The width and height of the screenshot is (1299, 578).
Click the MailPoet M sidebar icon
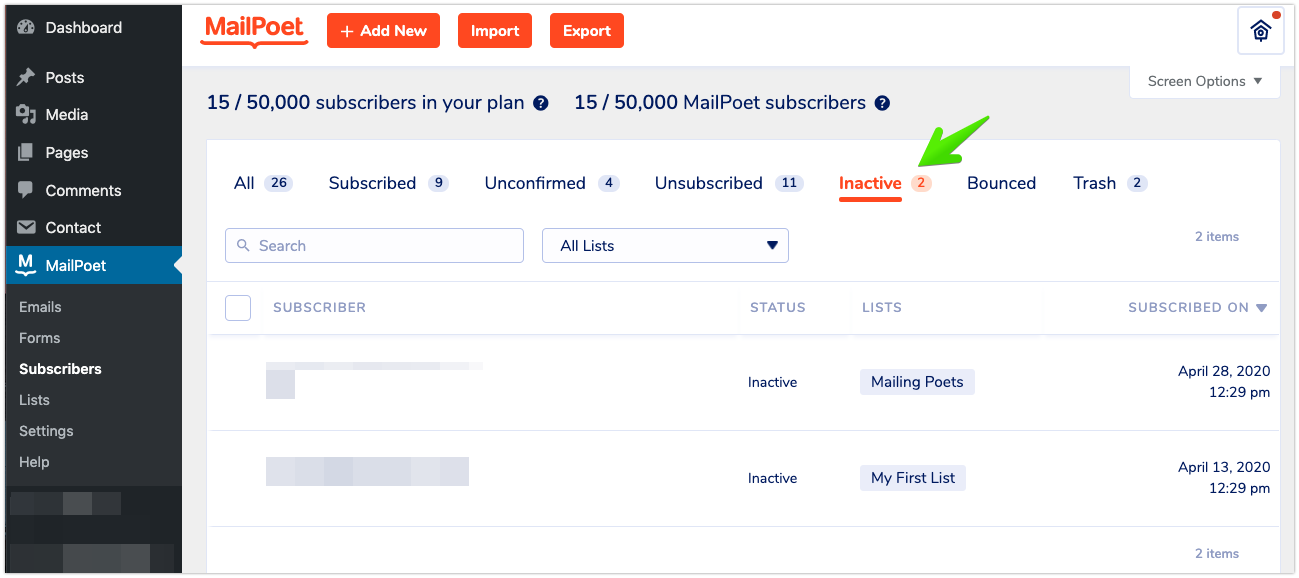point(26,265)
